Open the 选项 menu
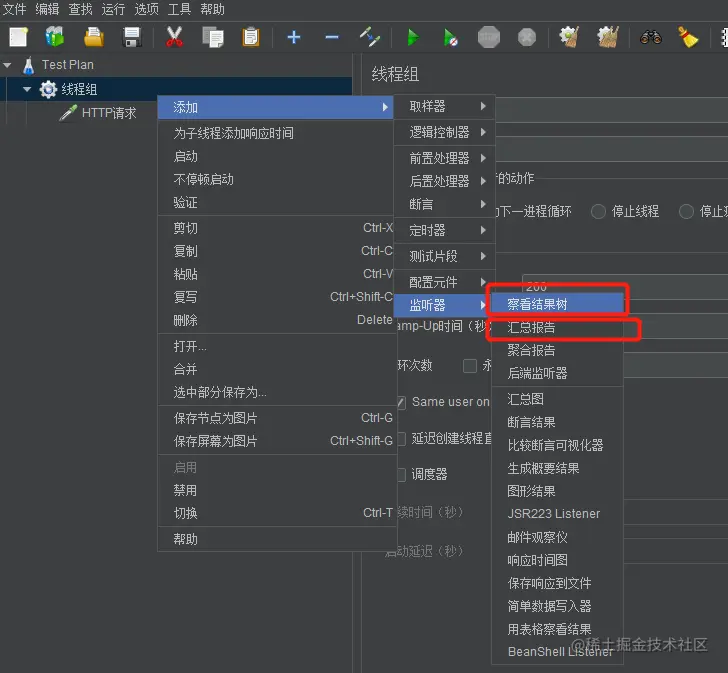Image resolution: width=728 pixels, height=673 pixels. (x=146, y=9)
